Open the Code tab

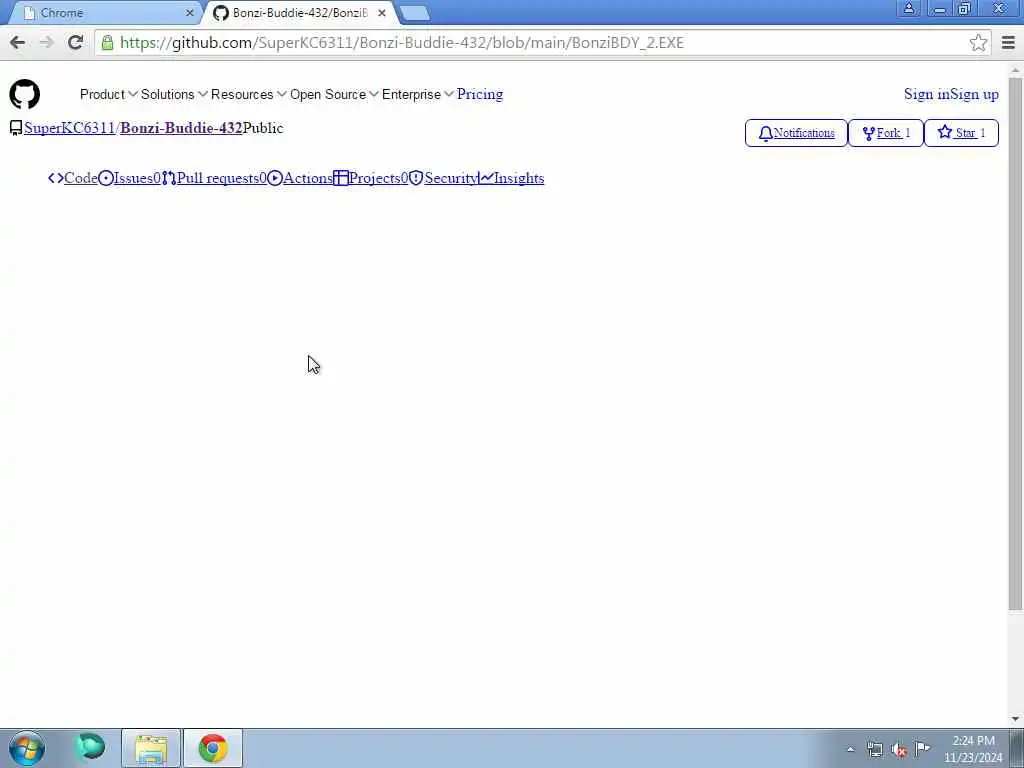(x=73, y=178)
